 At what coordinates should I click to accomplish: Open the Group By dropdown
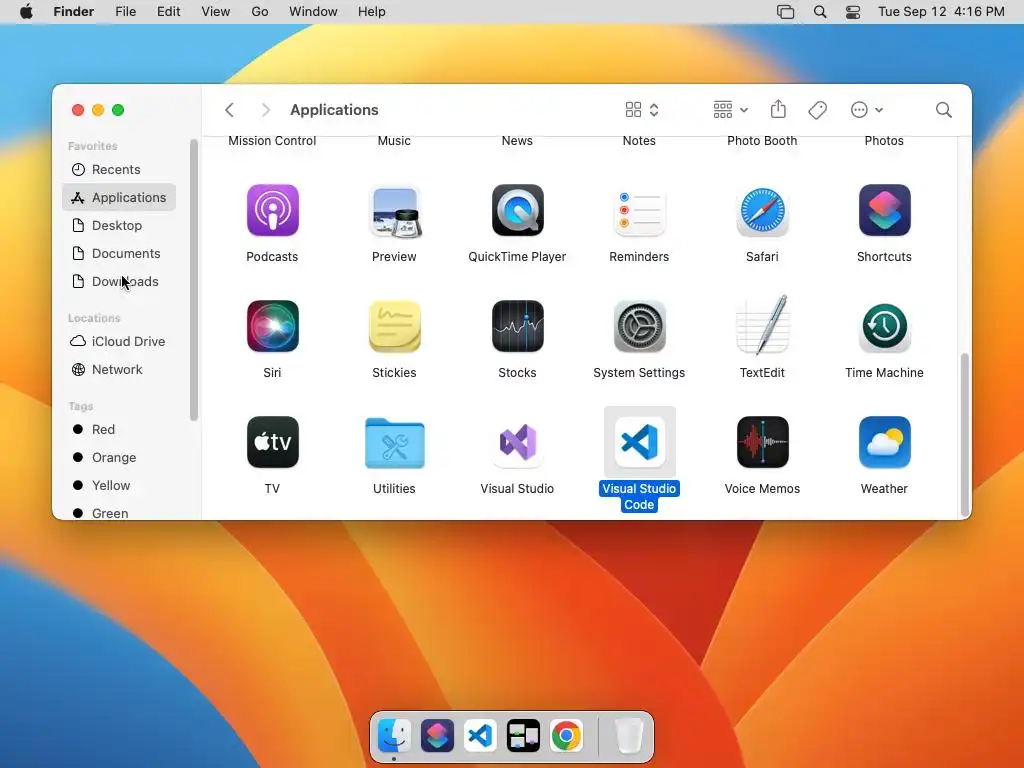(731, 110)
